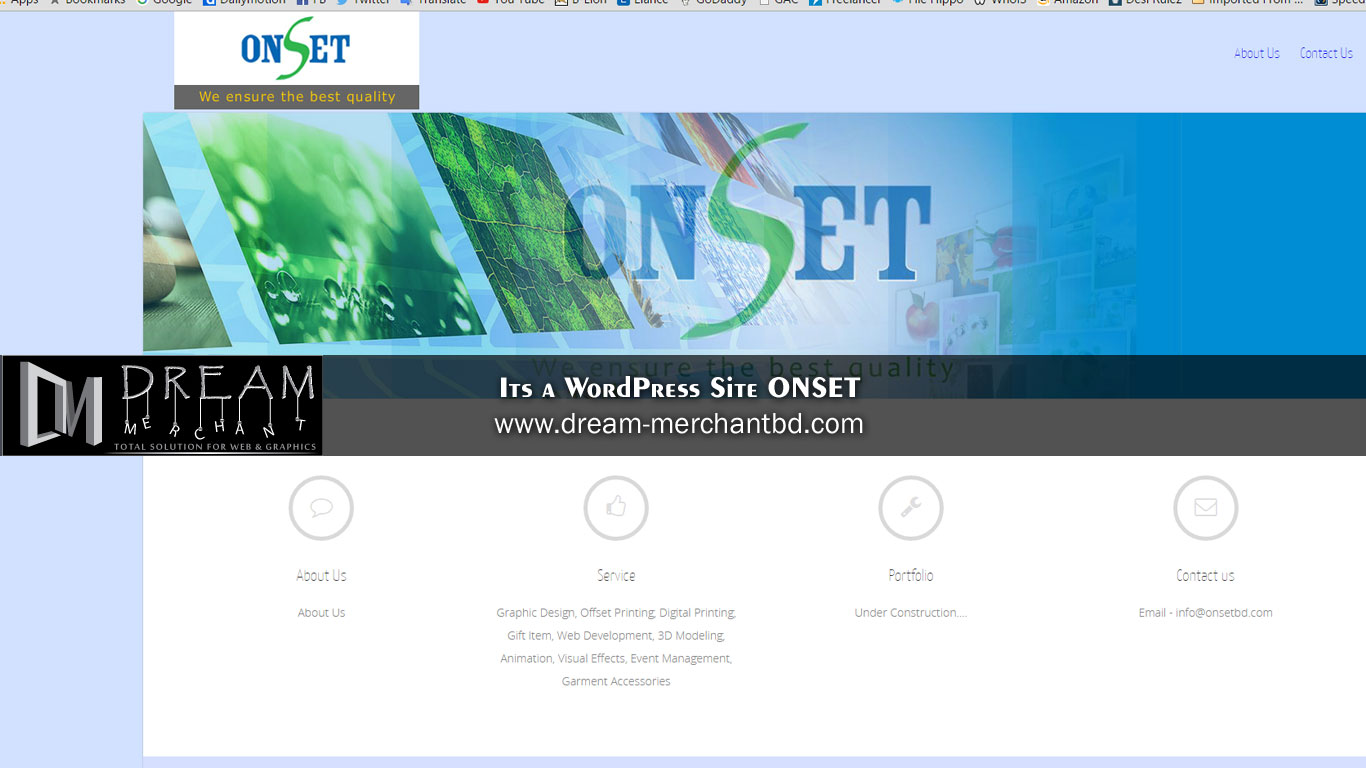Image resolution: width=1366 pixels, height=768 pixels.
Task: Select the Contact us section heading
Action: (x=1205, y=576)
